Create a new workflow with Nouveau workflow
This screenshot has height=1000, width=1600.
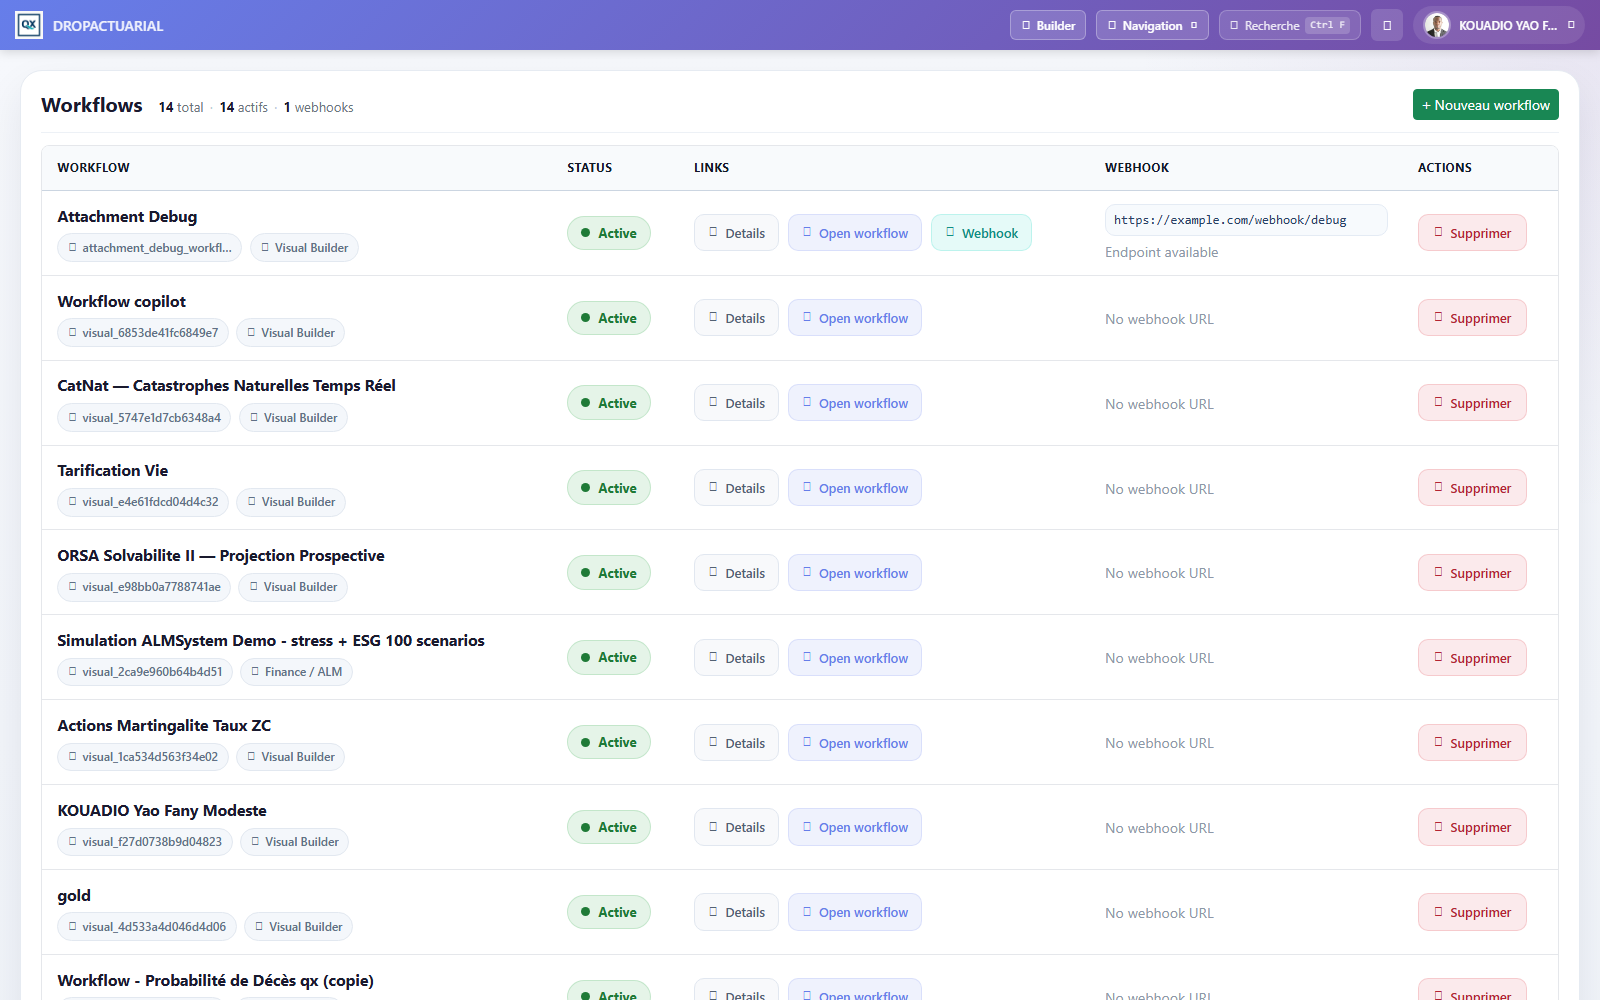[1485, 105]
